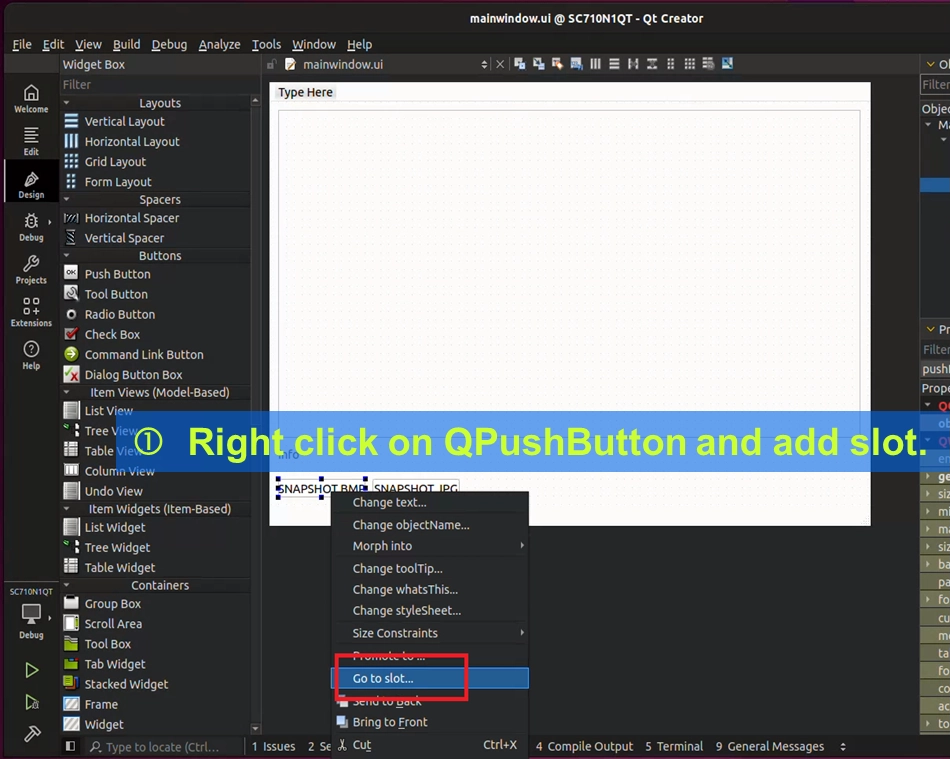Click the Adjust Size toolbar icon
Image resolution: width=952 pixels, height=759 pixels.
pos(727,64)
